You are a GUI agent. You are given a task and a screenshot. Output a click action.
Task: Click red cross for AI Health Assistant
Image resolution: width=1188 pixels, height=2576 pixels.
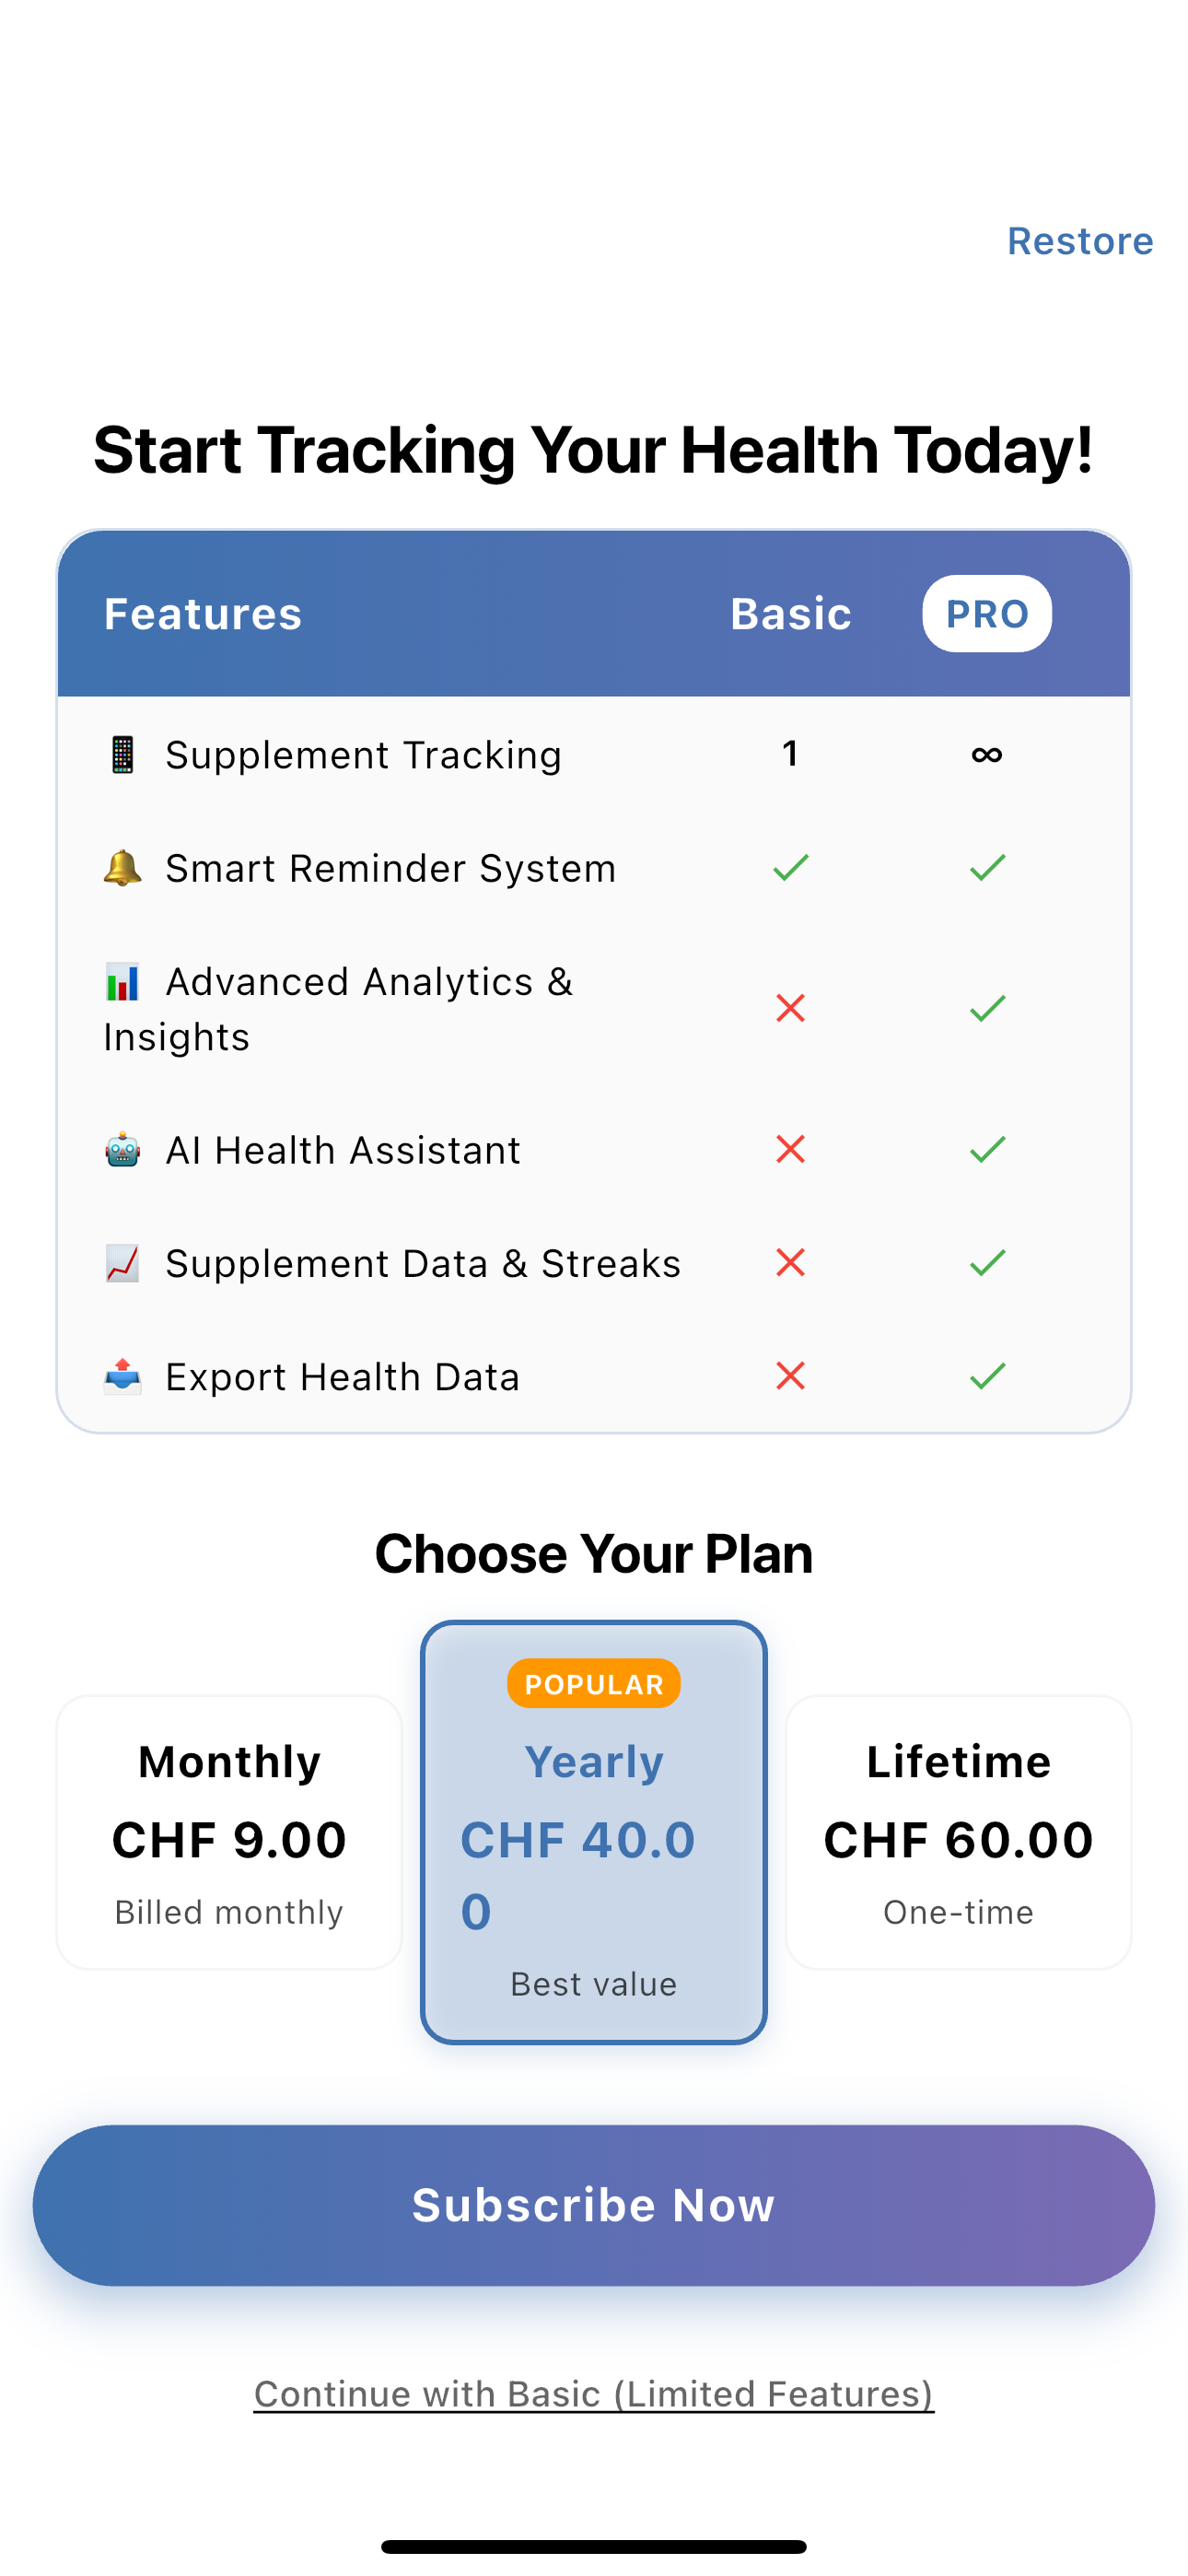790,1150
